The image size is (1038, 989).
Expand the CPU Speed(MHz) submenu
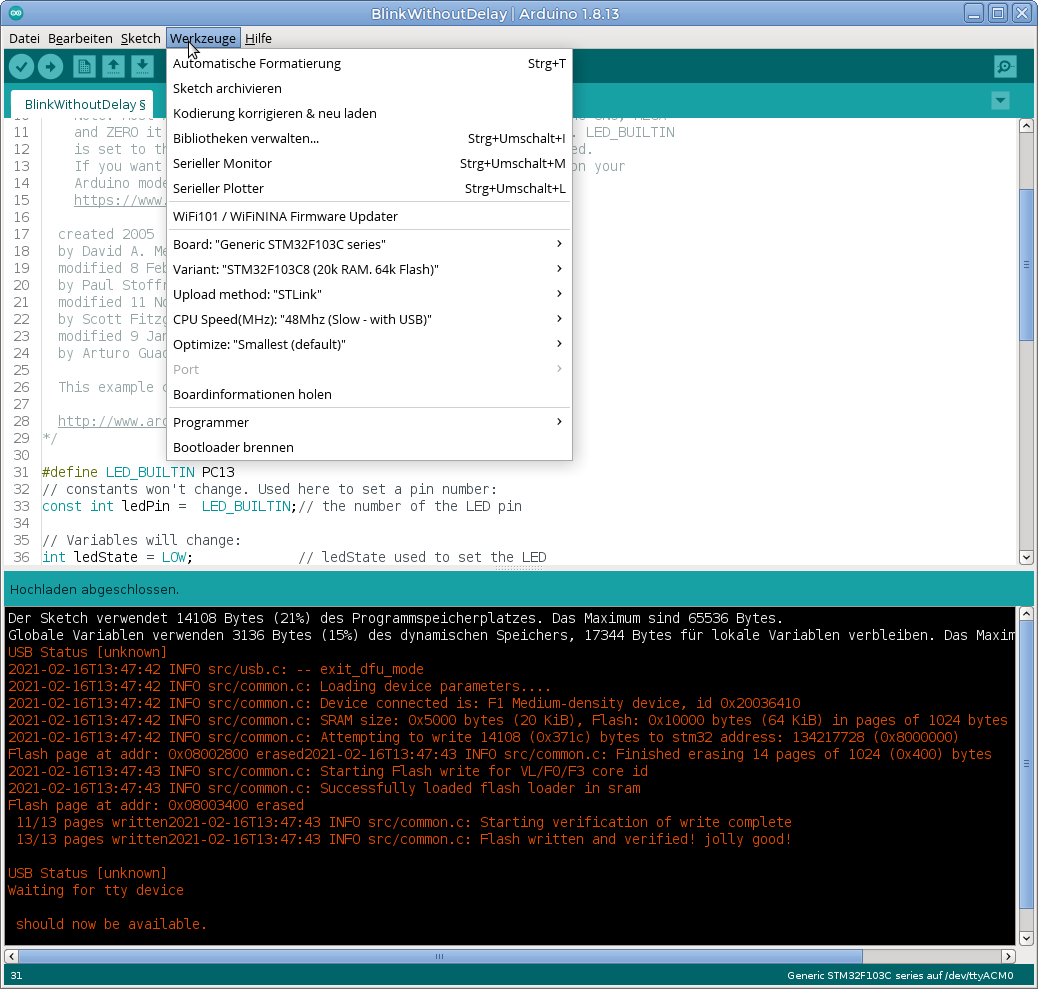pos(369,320)
